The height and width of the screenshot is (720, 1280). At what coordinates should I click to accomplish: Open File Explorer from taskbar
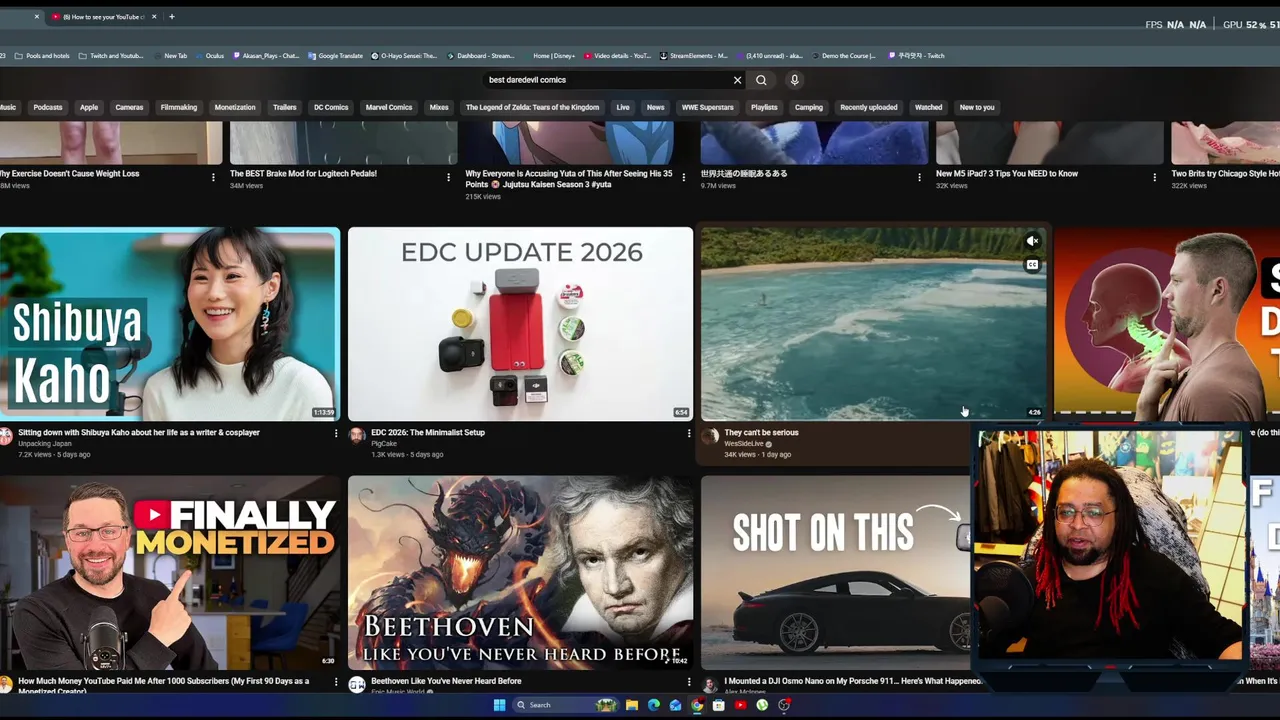632,705
